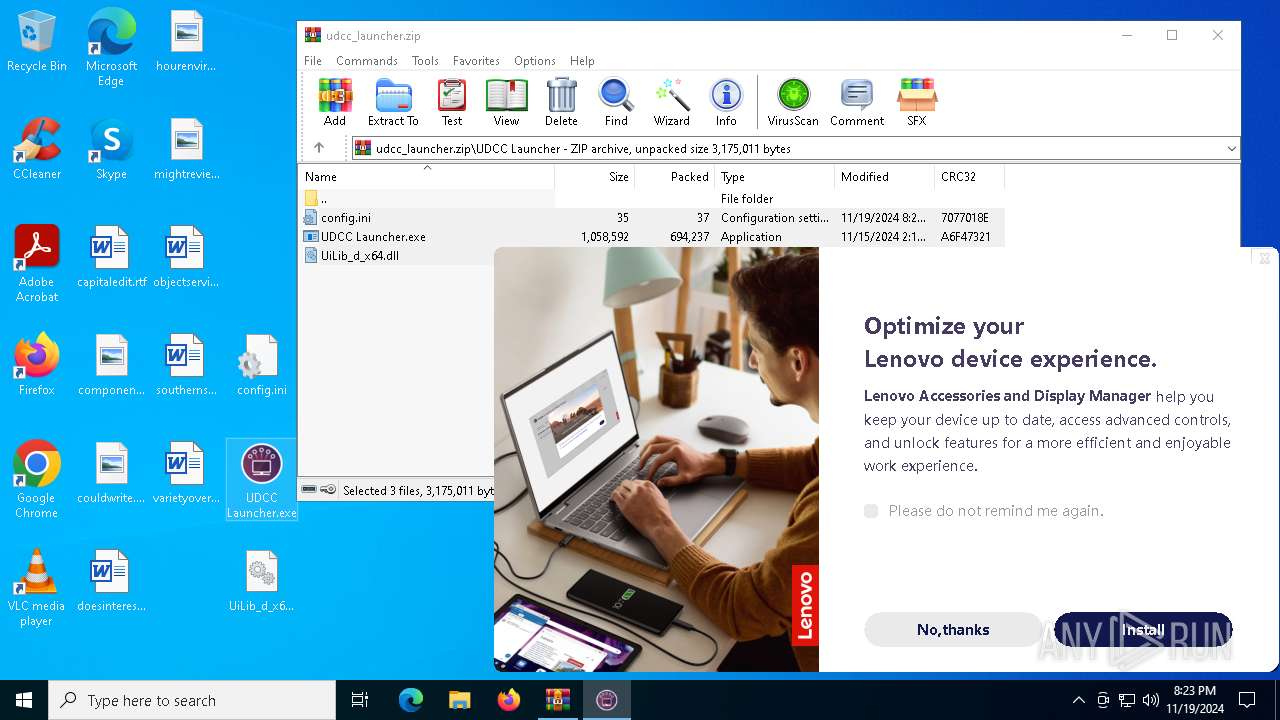Click the SFX toolbar icon

coord(916,103)
